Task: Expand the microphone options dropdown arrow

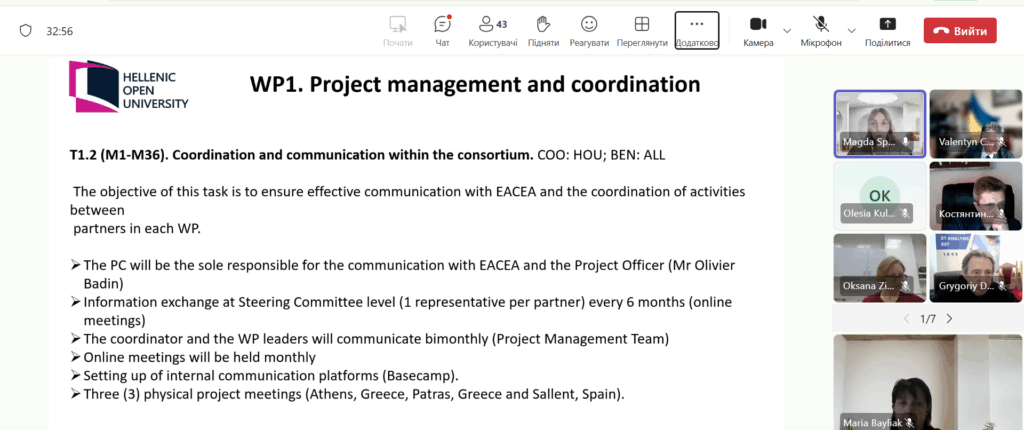Action: coord(852,30)
